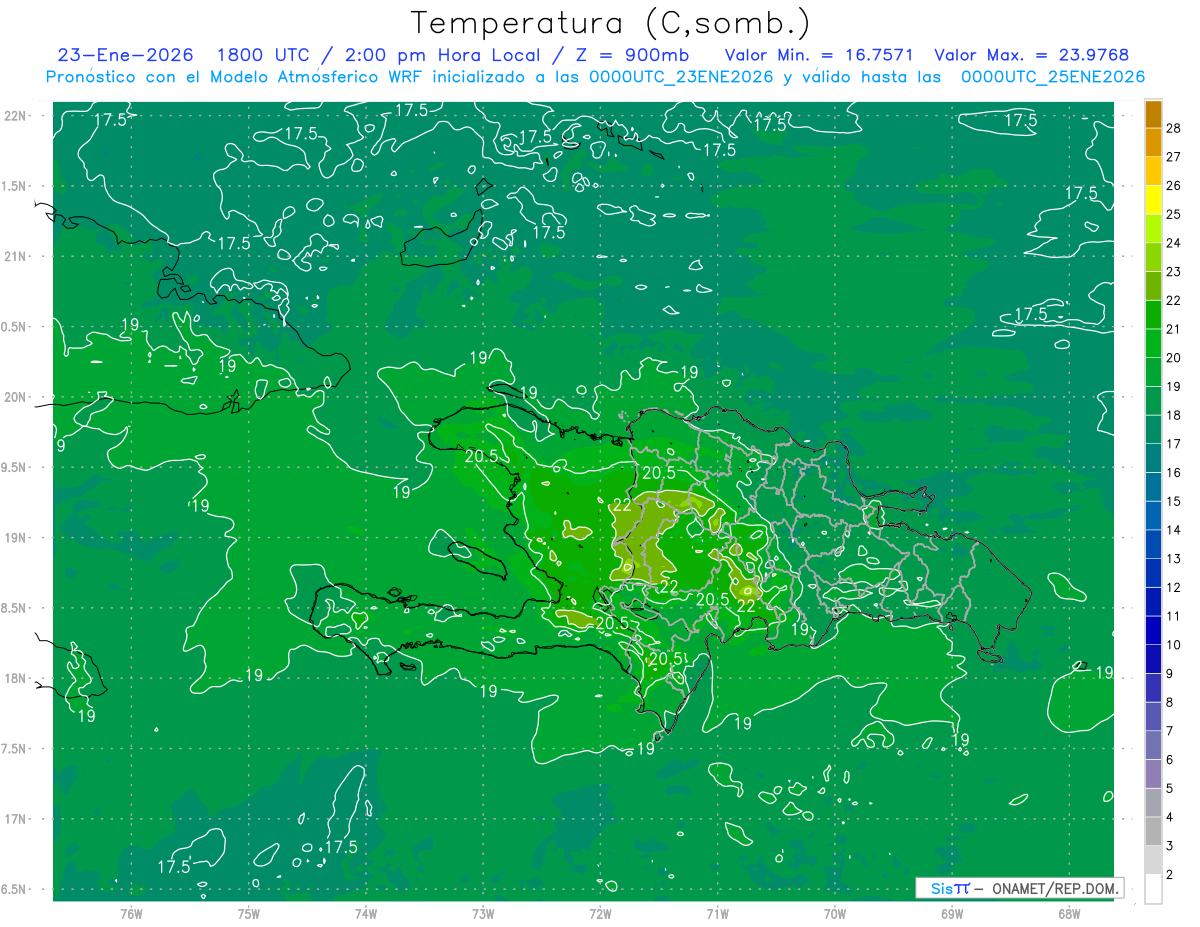Click the '75W' longitude axis label
1200x927 pixels.
[x=249, y=913]
